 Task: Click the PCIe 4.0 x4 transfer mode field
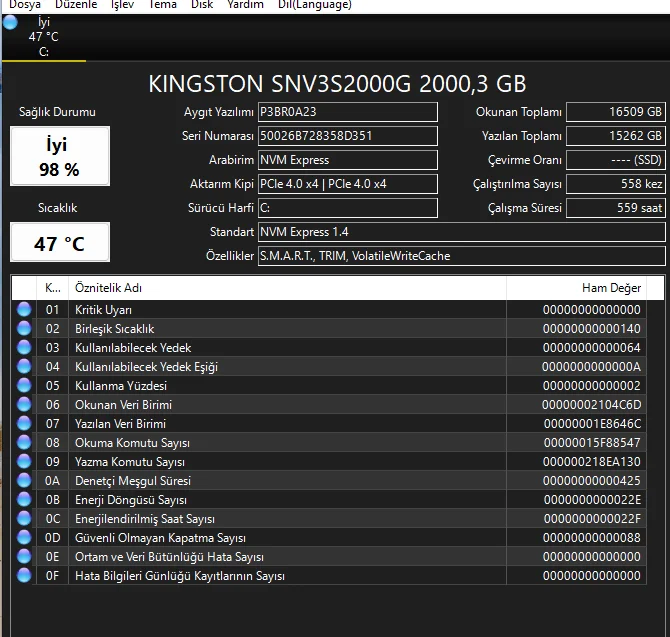(x=348, y=184)
